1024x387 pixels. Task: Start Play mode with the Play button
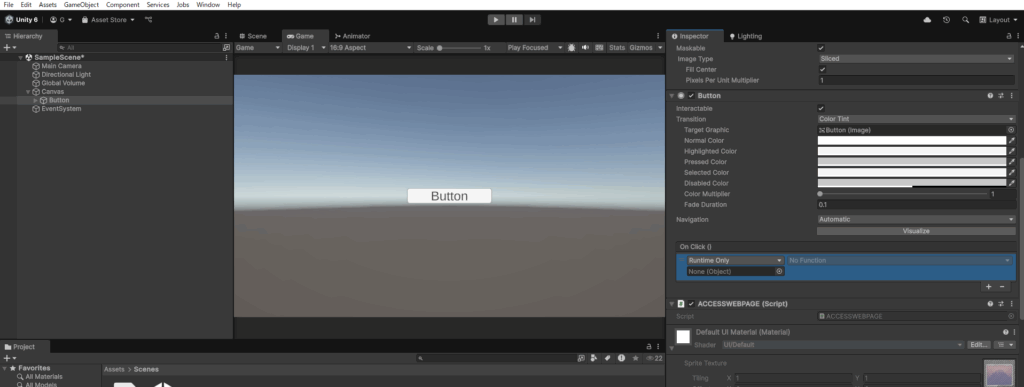[496, 20]
